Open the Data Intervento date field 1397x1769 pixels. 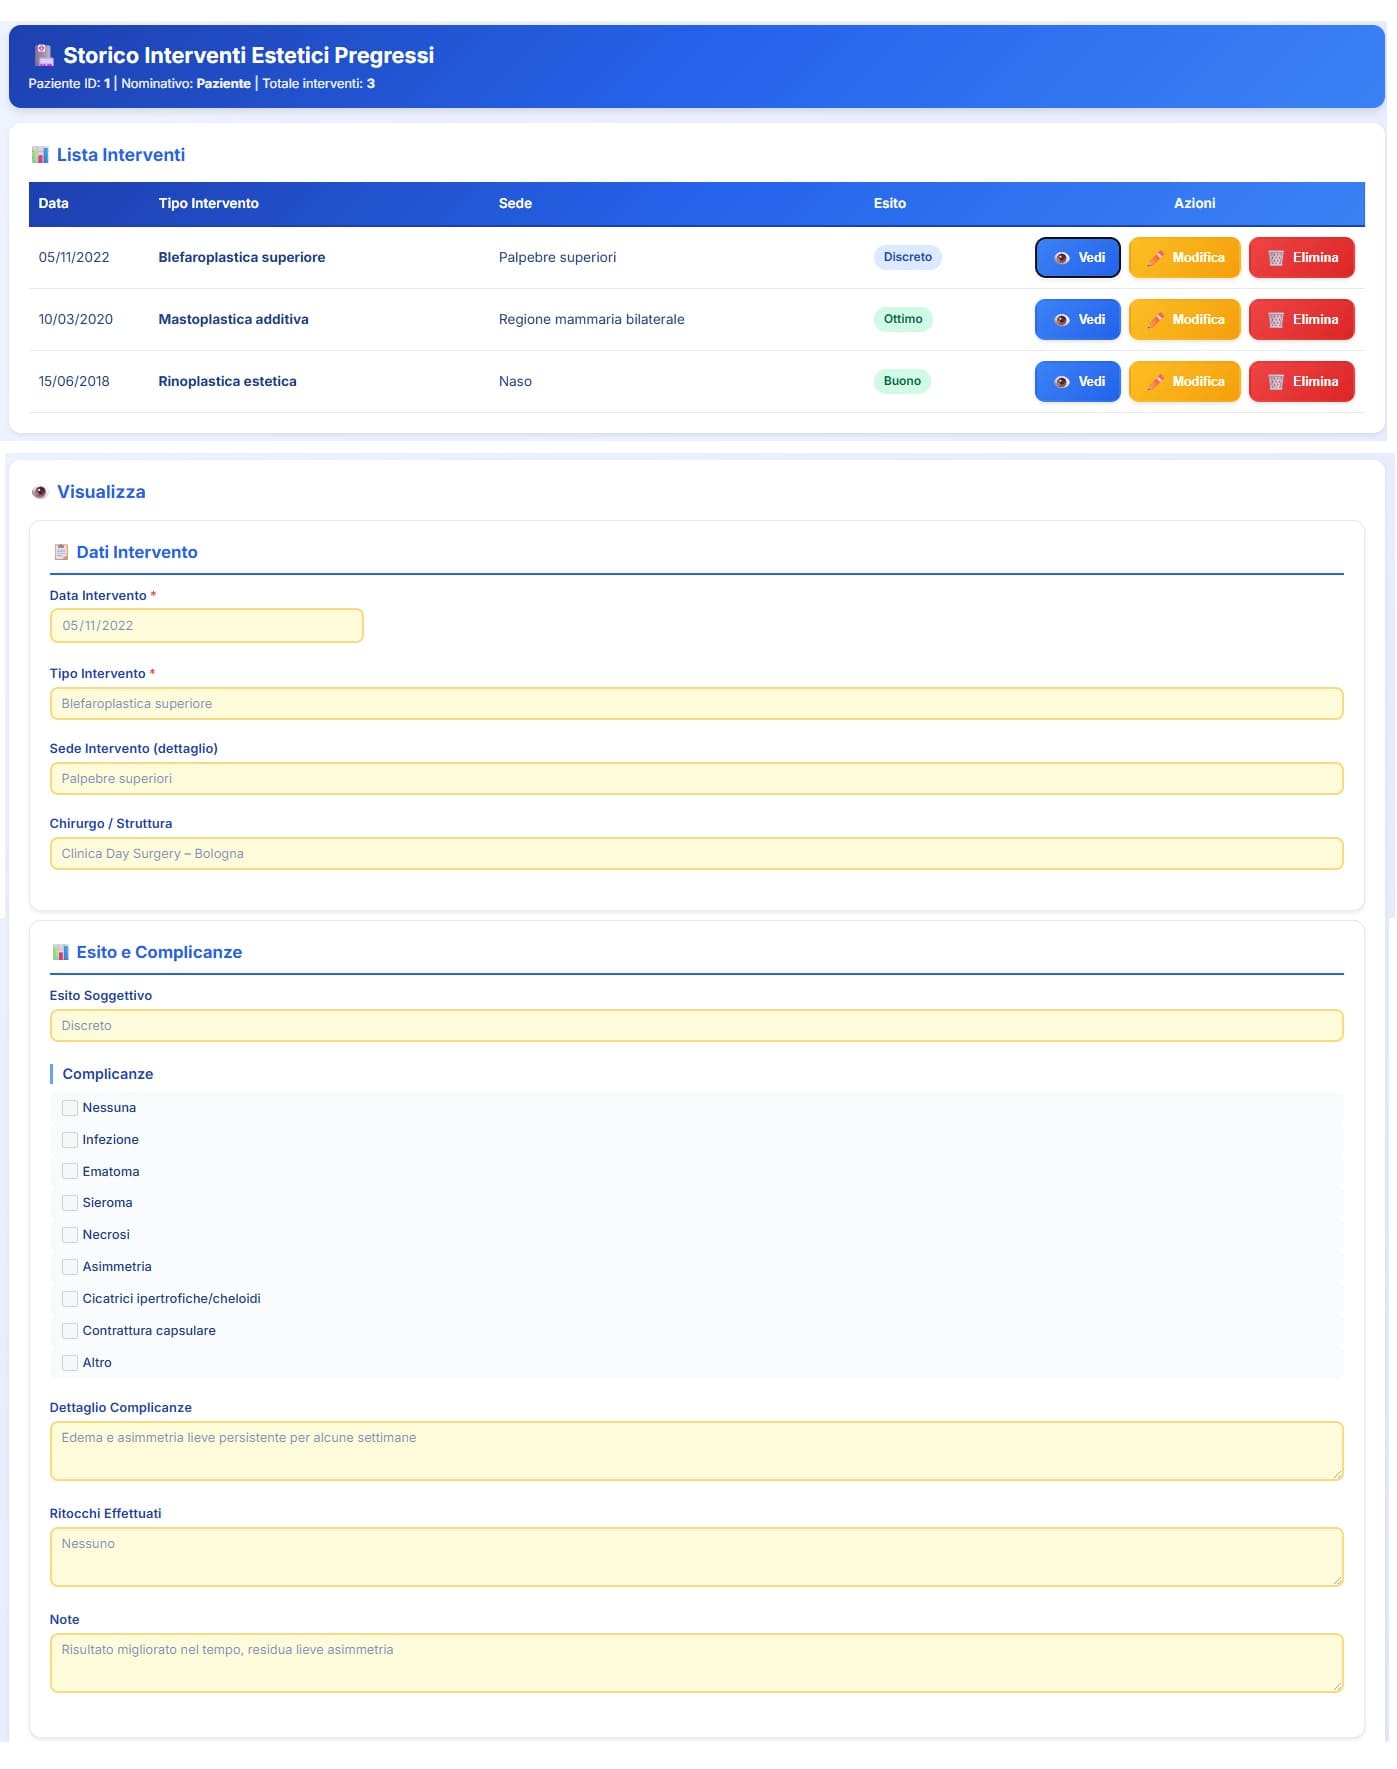point(206,626)
